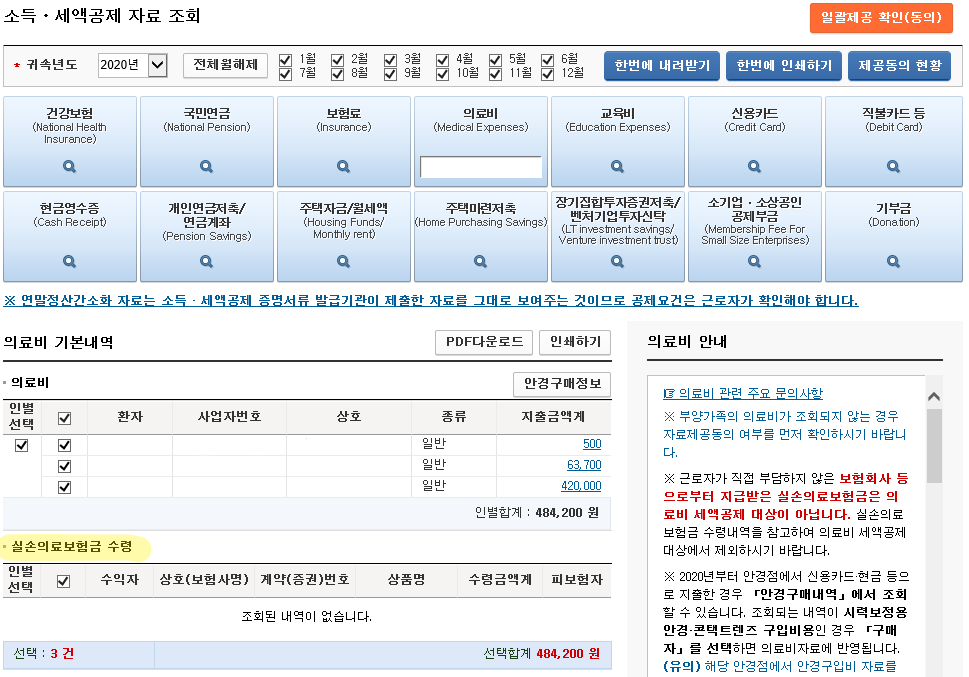This screenshot has height=677, width=969.
Task: Click magnifier icon under 교육비 tile
Action: pos(617,166)
